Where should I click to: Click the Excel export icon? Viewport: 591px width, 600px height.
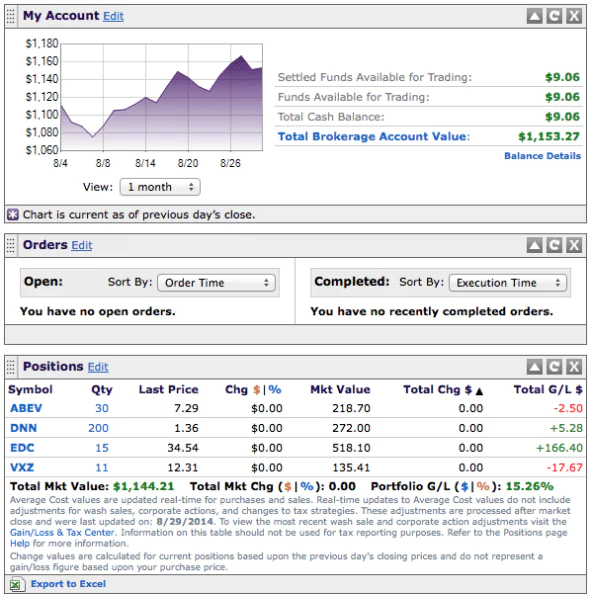(x=16, y=584)
